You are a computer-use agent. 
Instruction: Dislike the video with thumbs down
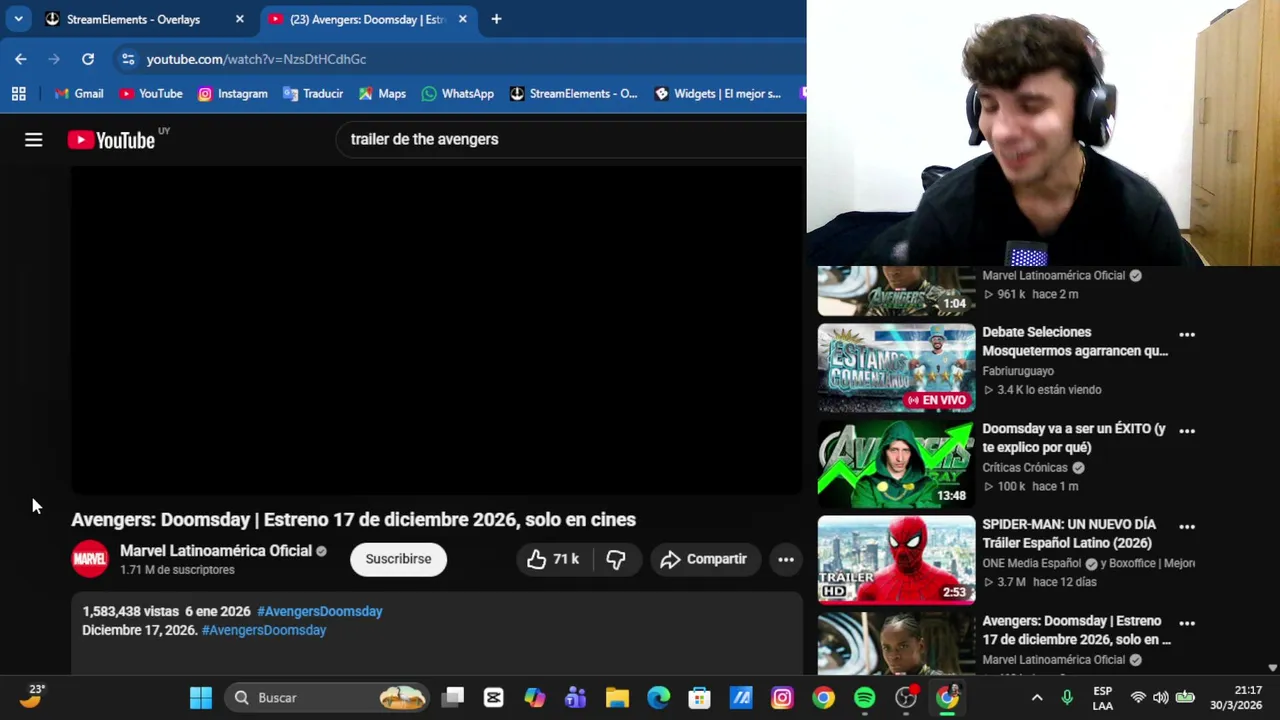pyautogui.click(x=616, y=559)
